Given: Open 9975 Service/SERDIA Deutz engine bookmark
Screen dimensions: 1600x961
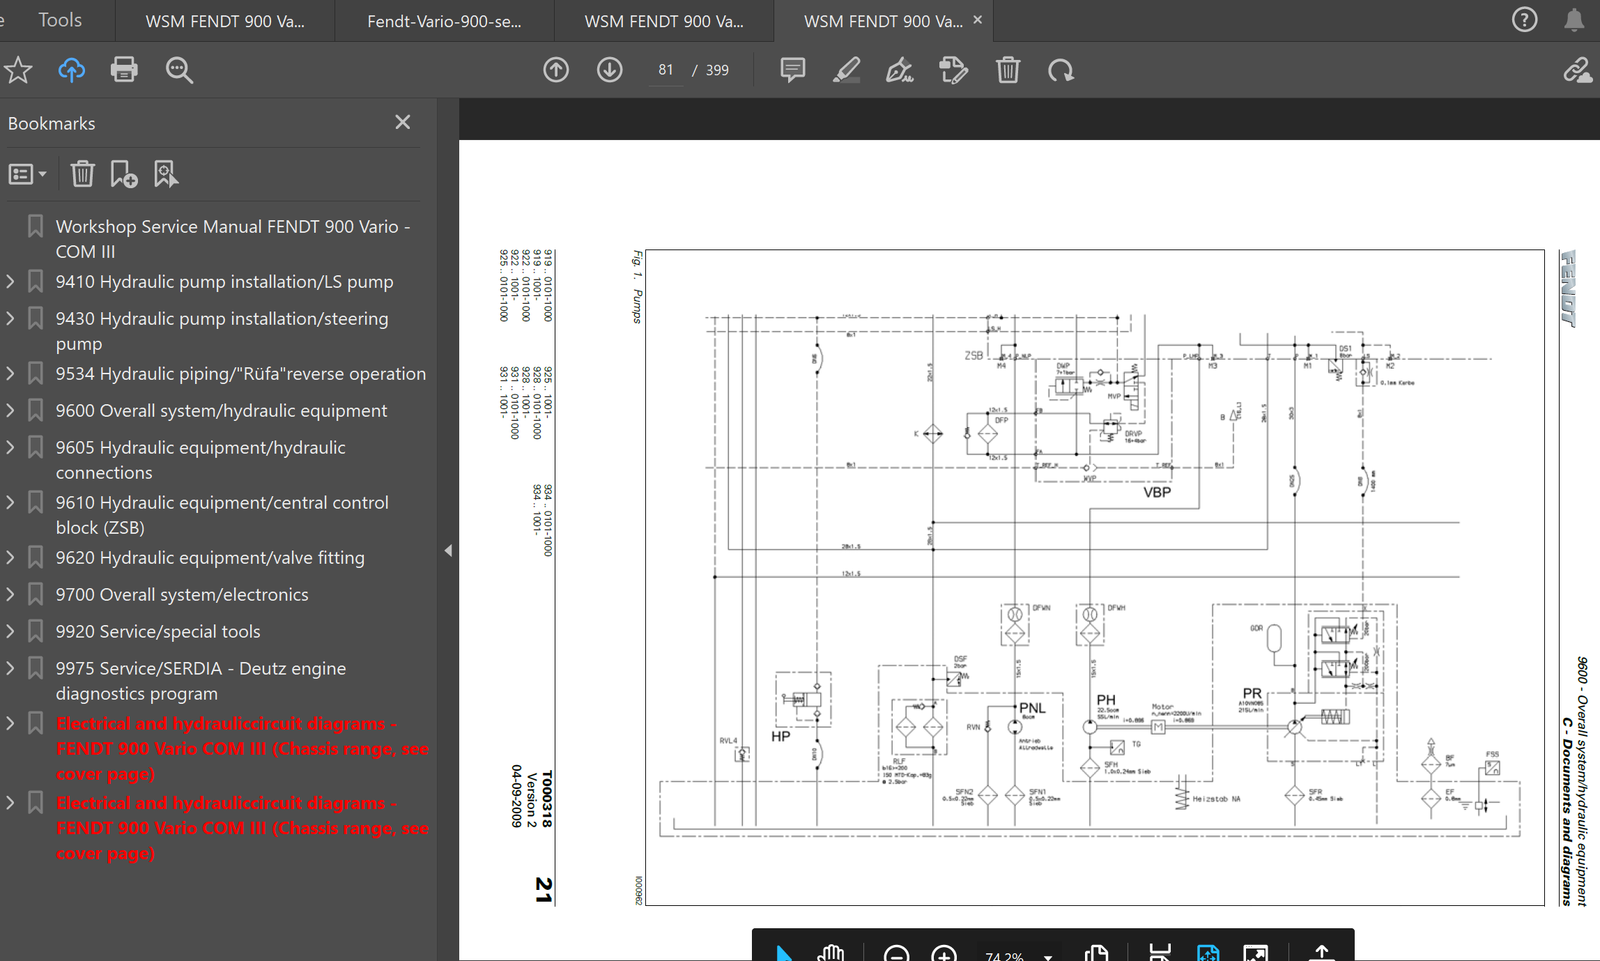Looking at the screenshot, I should coord(201,681).
